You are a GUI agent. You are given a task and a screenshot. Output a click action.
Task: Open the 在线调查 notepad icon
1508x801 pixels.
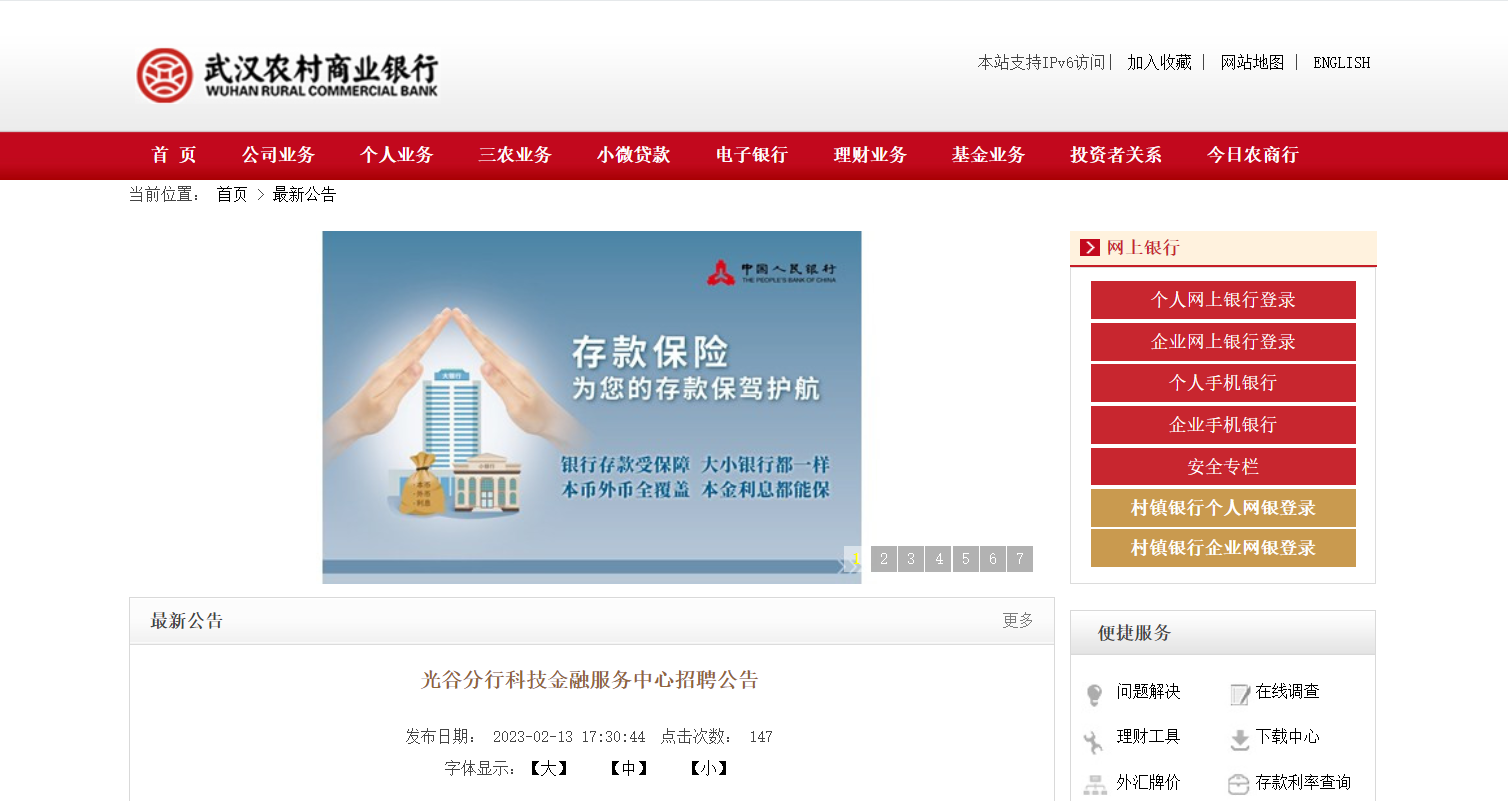click(1240, 693)
